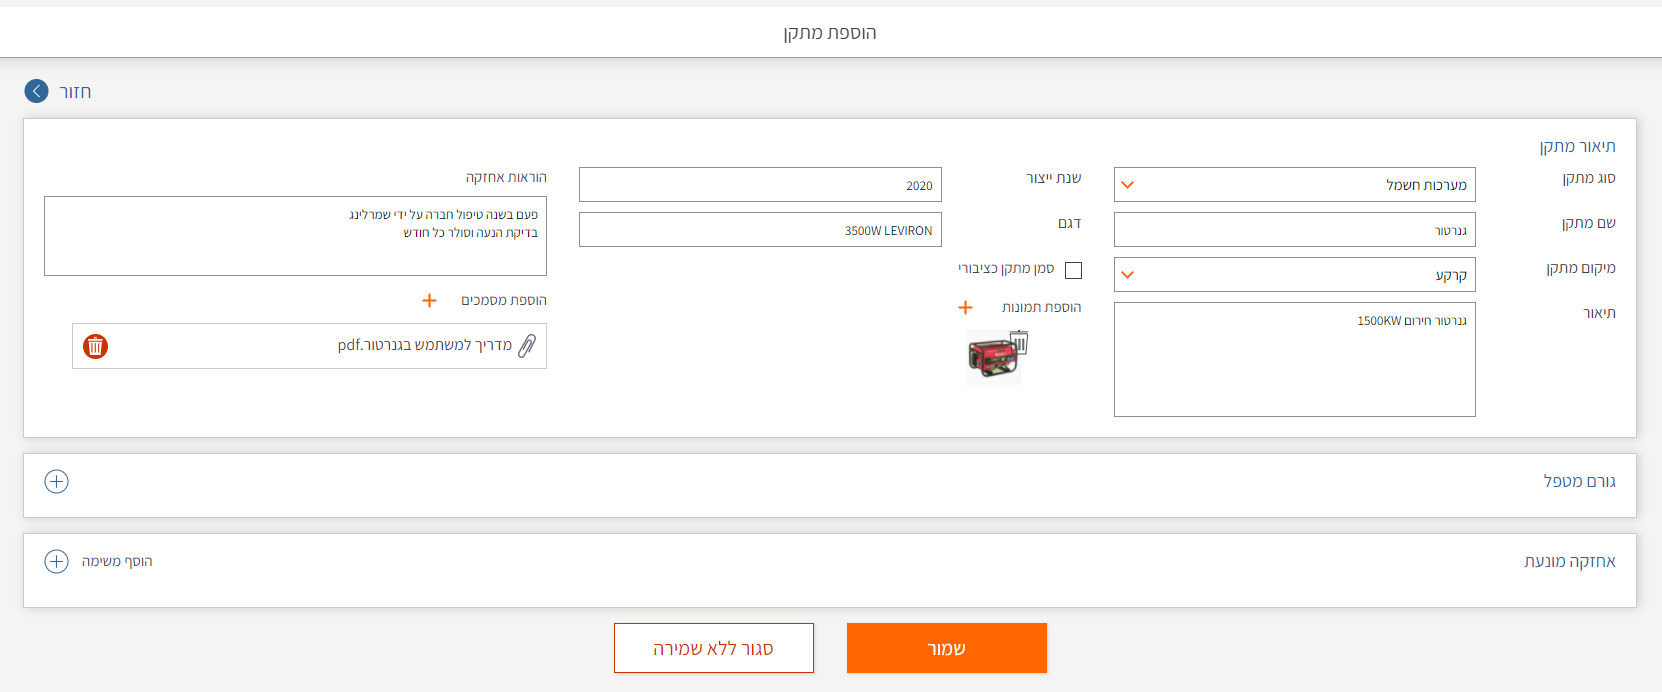Click the paperclip icon on the PDF row
Viewport: 1662px width, 692px height.
coord(527,346)
